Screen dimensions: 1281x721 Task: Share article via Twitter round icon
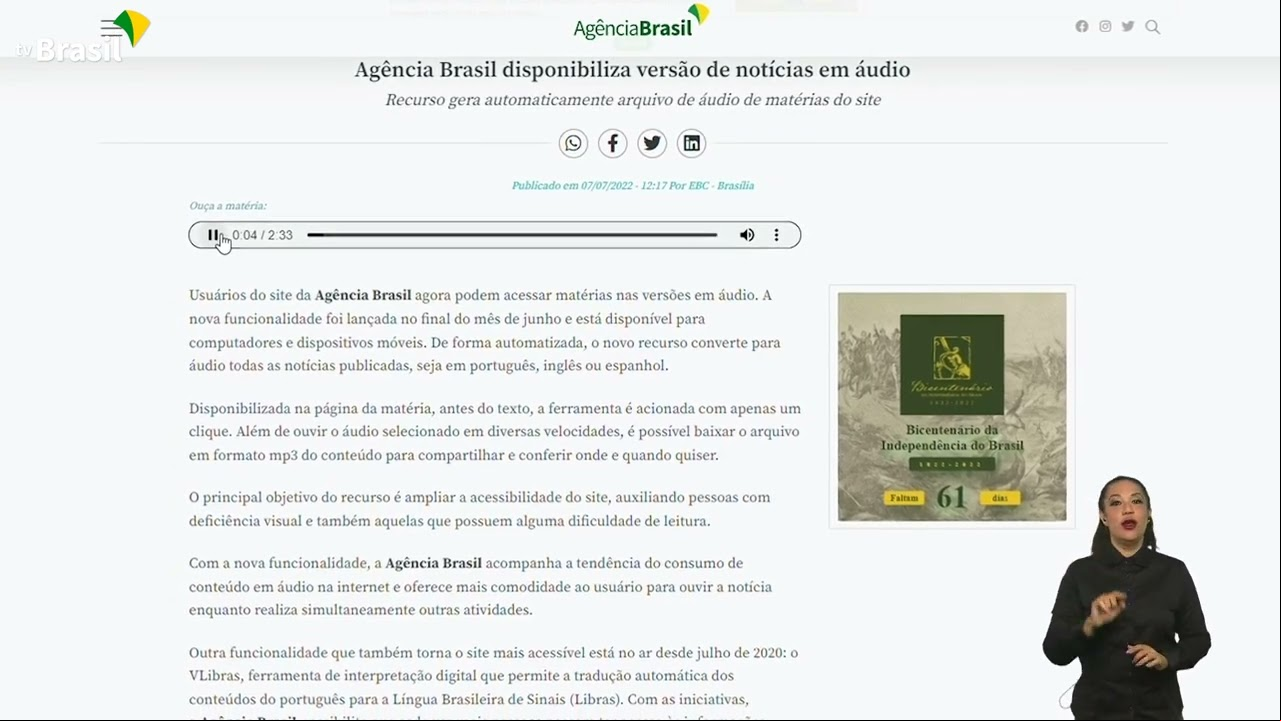[652, 144]
